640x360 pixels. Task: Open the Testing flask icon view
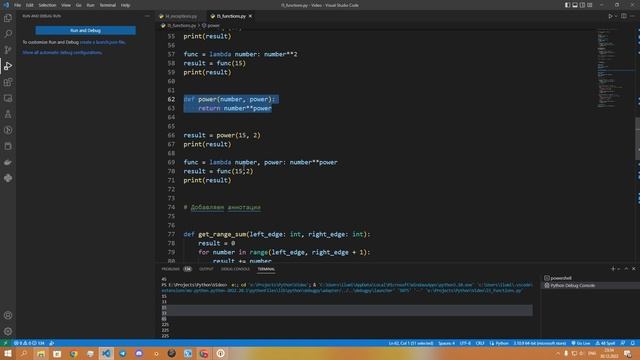(x=8, y=114)
